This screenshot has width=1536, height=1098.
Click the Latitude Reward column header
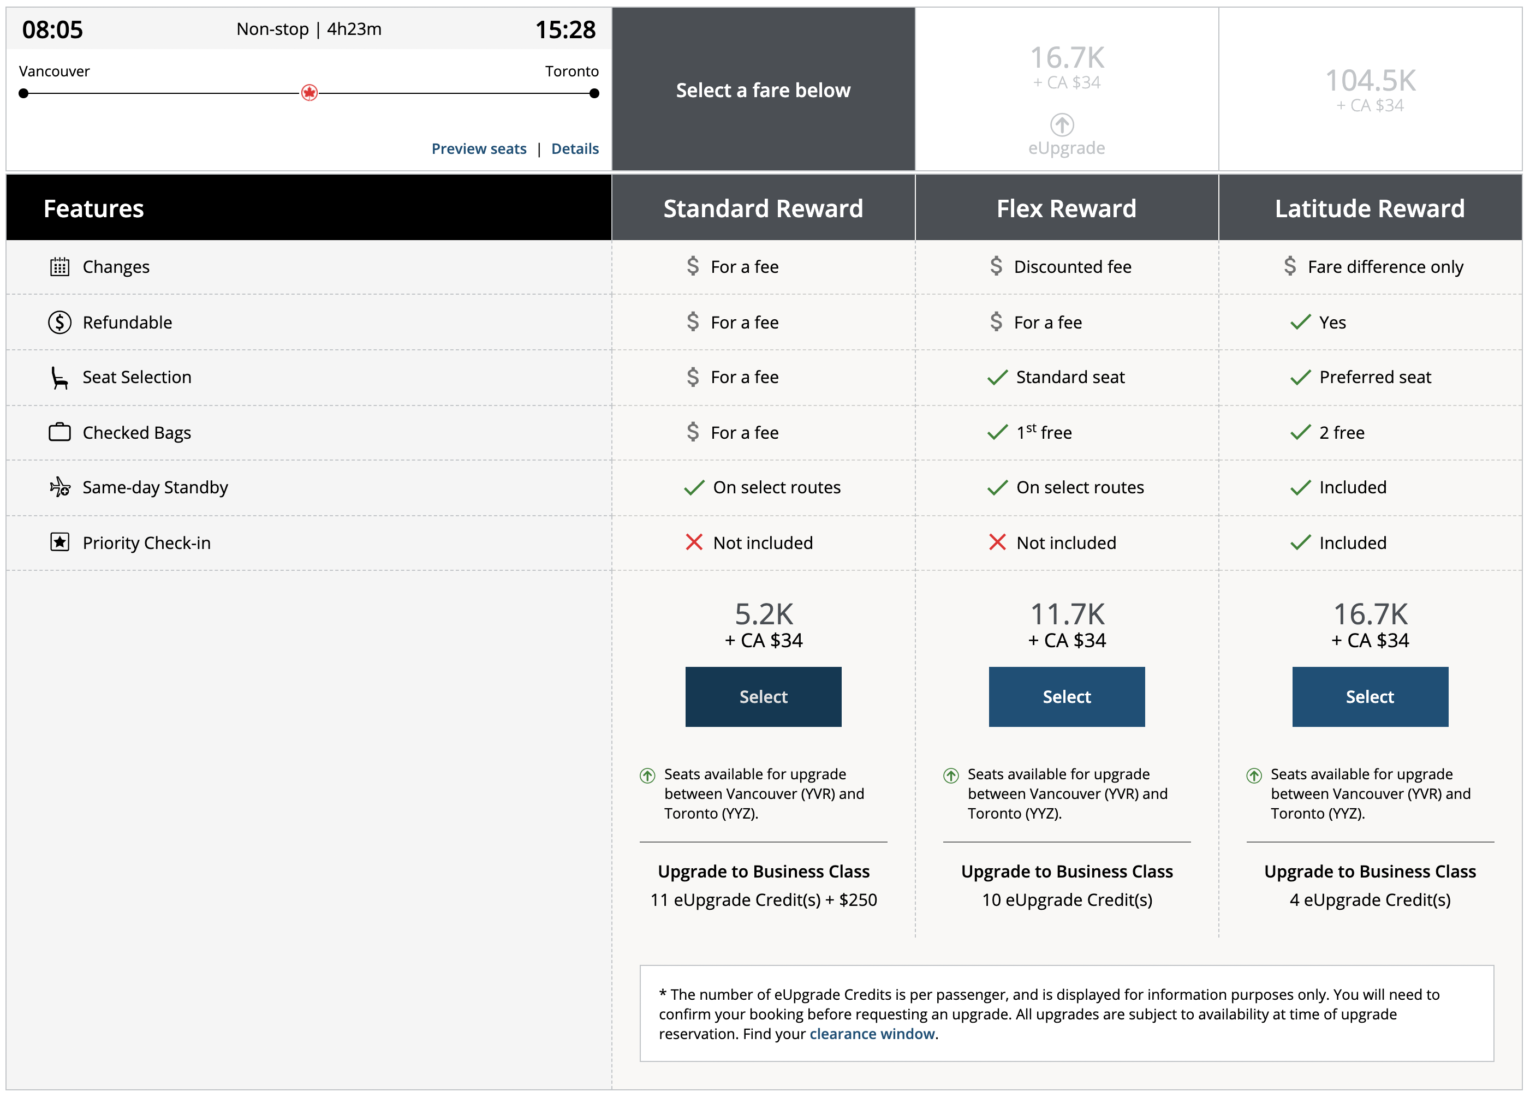point(1370,207)
